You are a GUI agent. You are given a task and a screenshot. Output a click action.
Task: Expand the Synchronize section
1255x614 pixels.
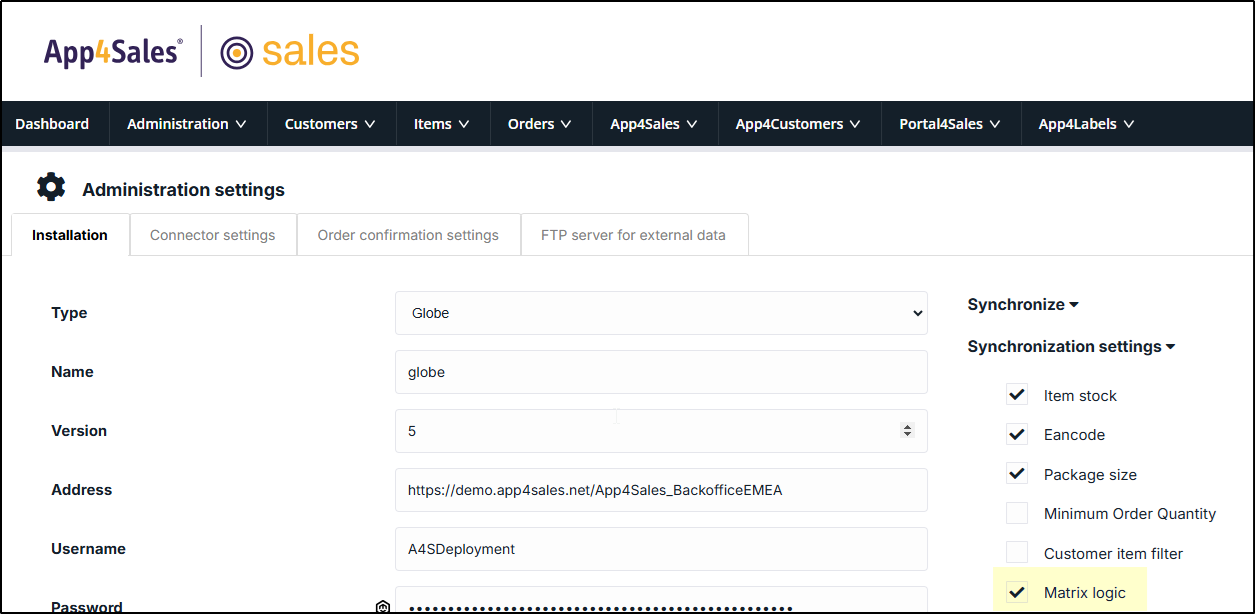coord(1023,305)
